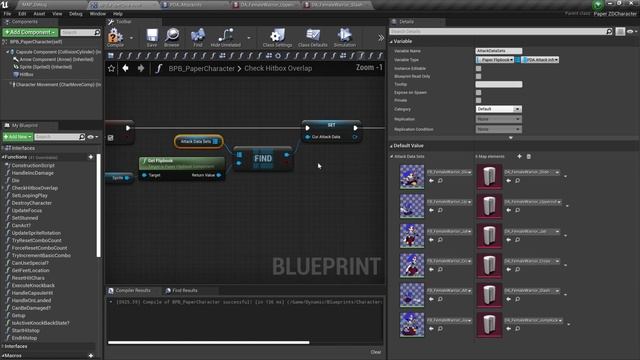Add new macro with Macros plus icon
Viewport: 640px width, 360px height.
point(91,356)
